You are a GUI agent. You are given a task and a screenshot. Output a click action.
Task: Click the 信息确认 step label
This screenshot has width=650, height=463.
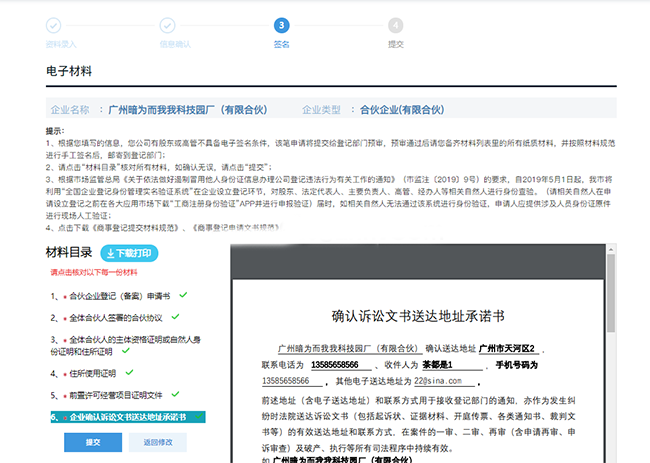coord(175,44)
